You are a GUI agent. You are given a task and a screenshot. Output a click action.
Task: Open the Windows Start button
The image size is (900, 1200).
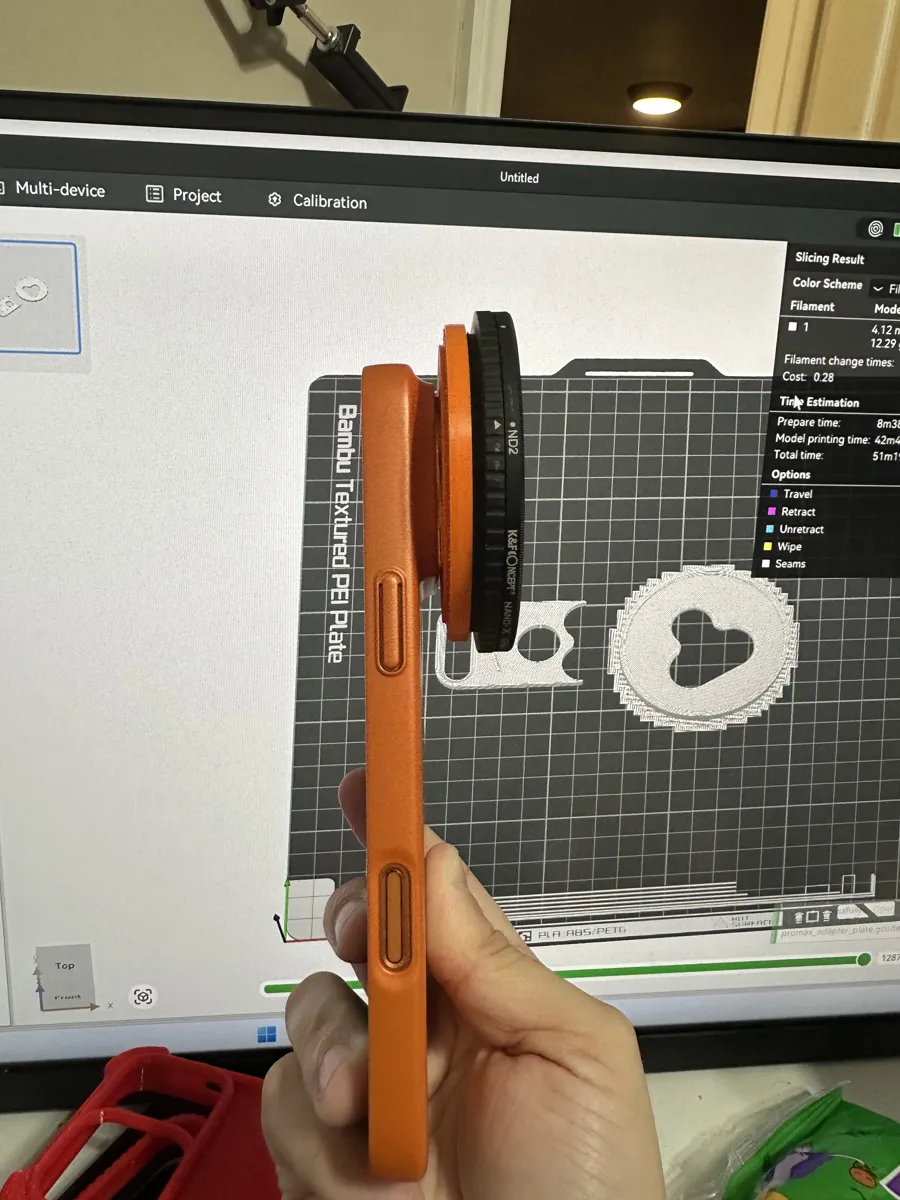[x=267, y=1035]
